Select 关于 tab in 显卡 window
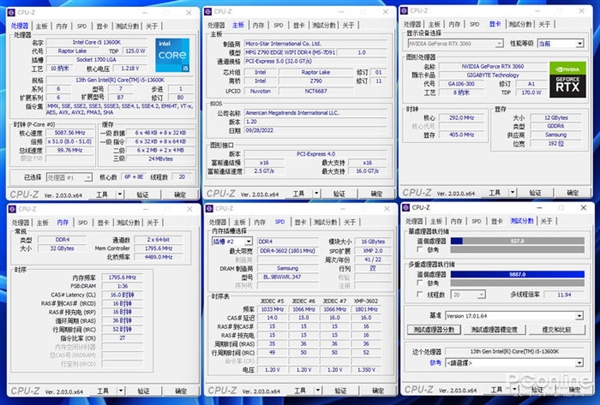The image size is (600, 405). (544, 24)
